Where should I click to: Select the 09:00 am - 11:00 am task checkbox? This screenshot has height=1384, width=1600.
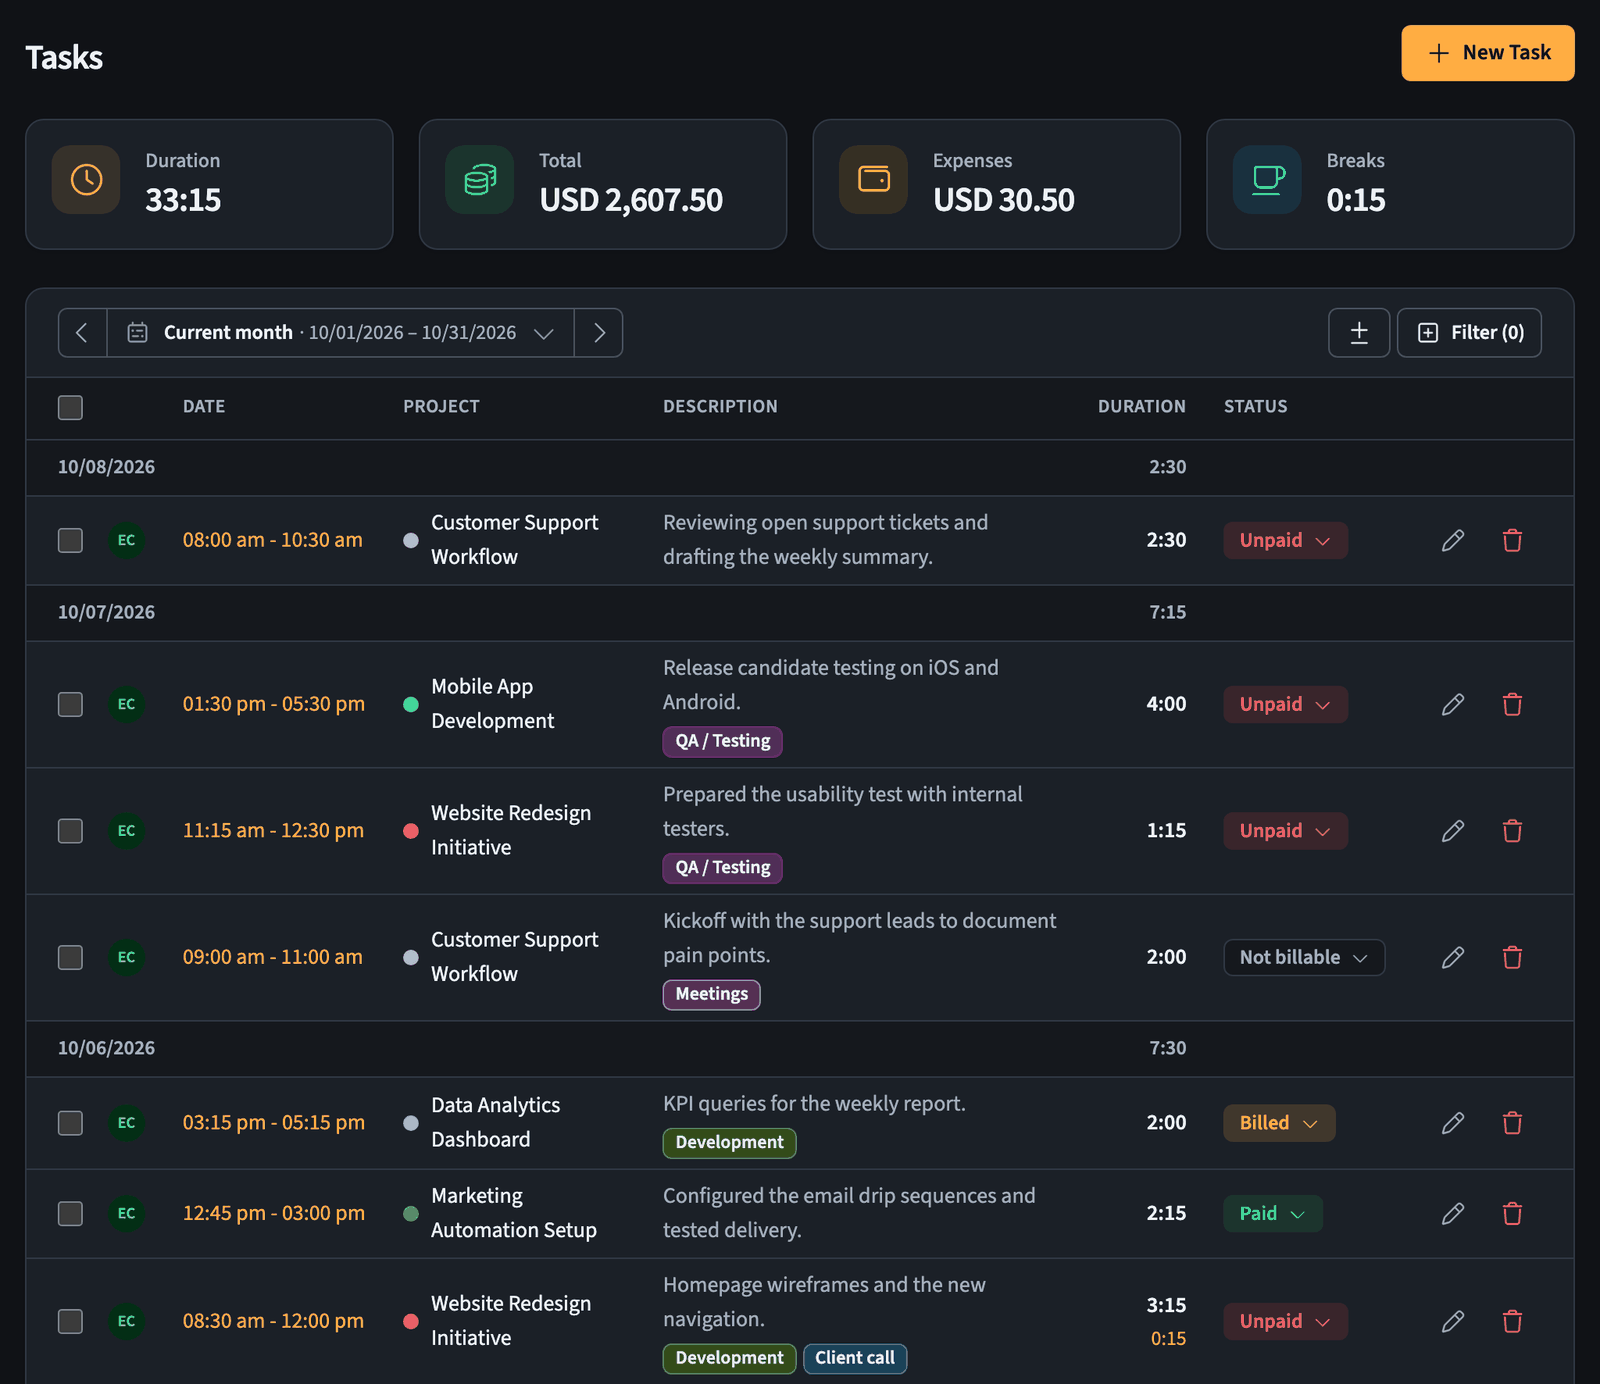point(70,957)
